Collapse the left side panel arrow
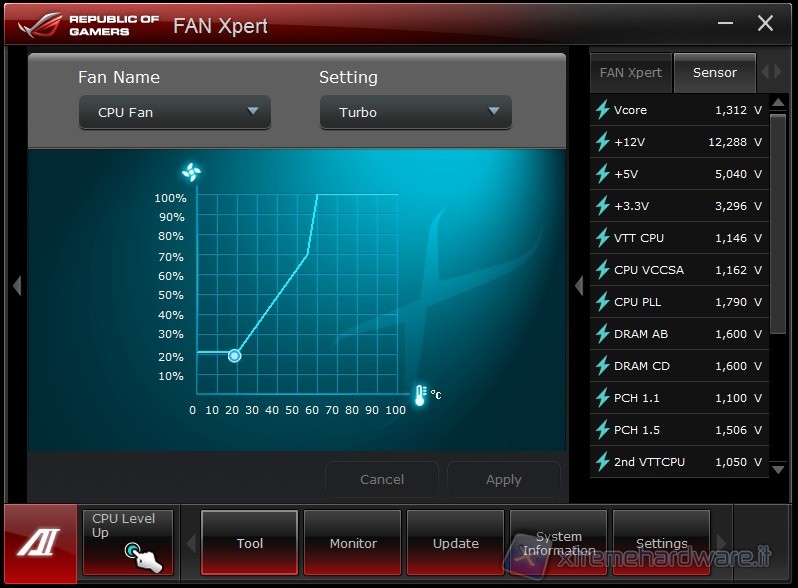 [x=16, y=286]
